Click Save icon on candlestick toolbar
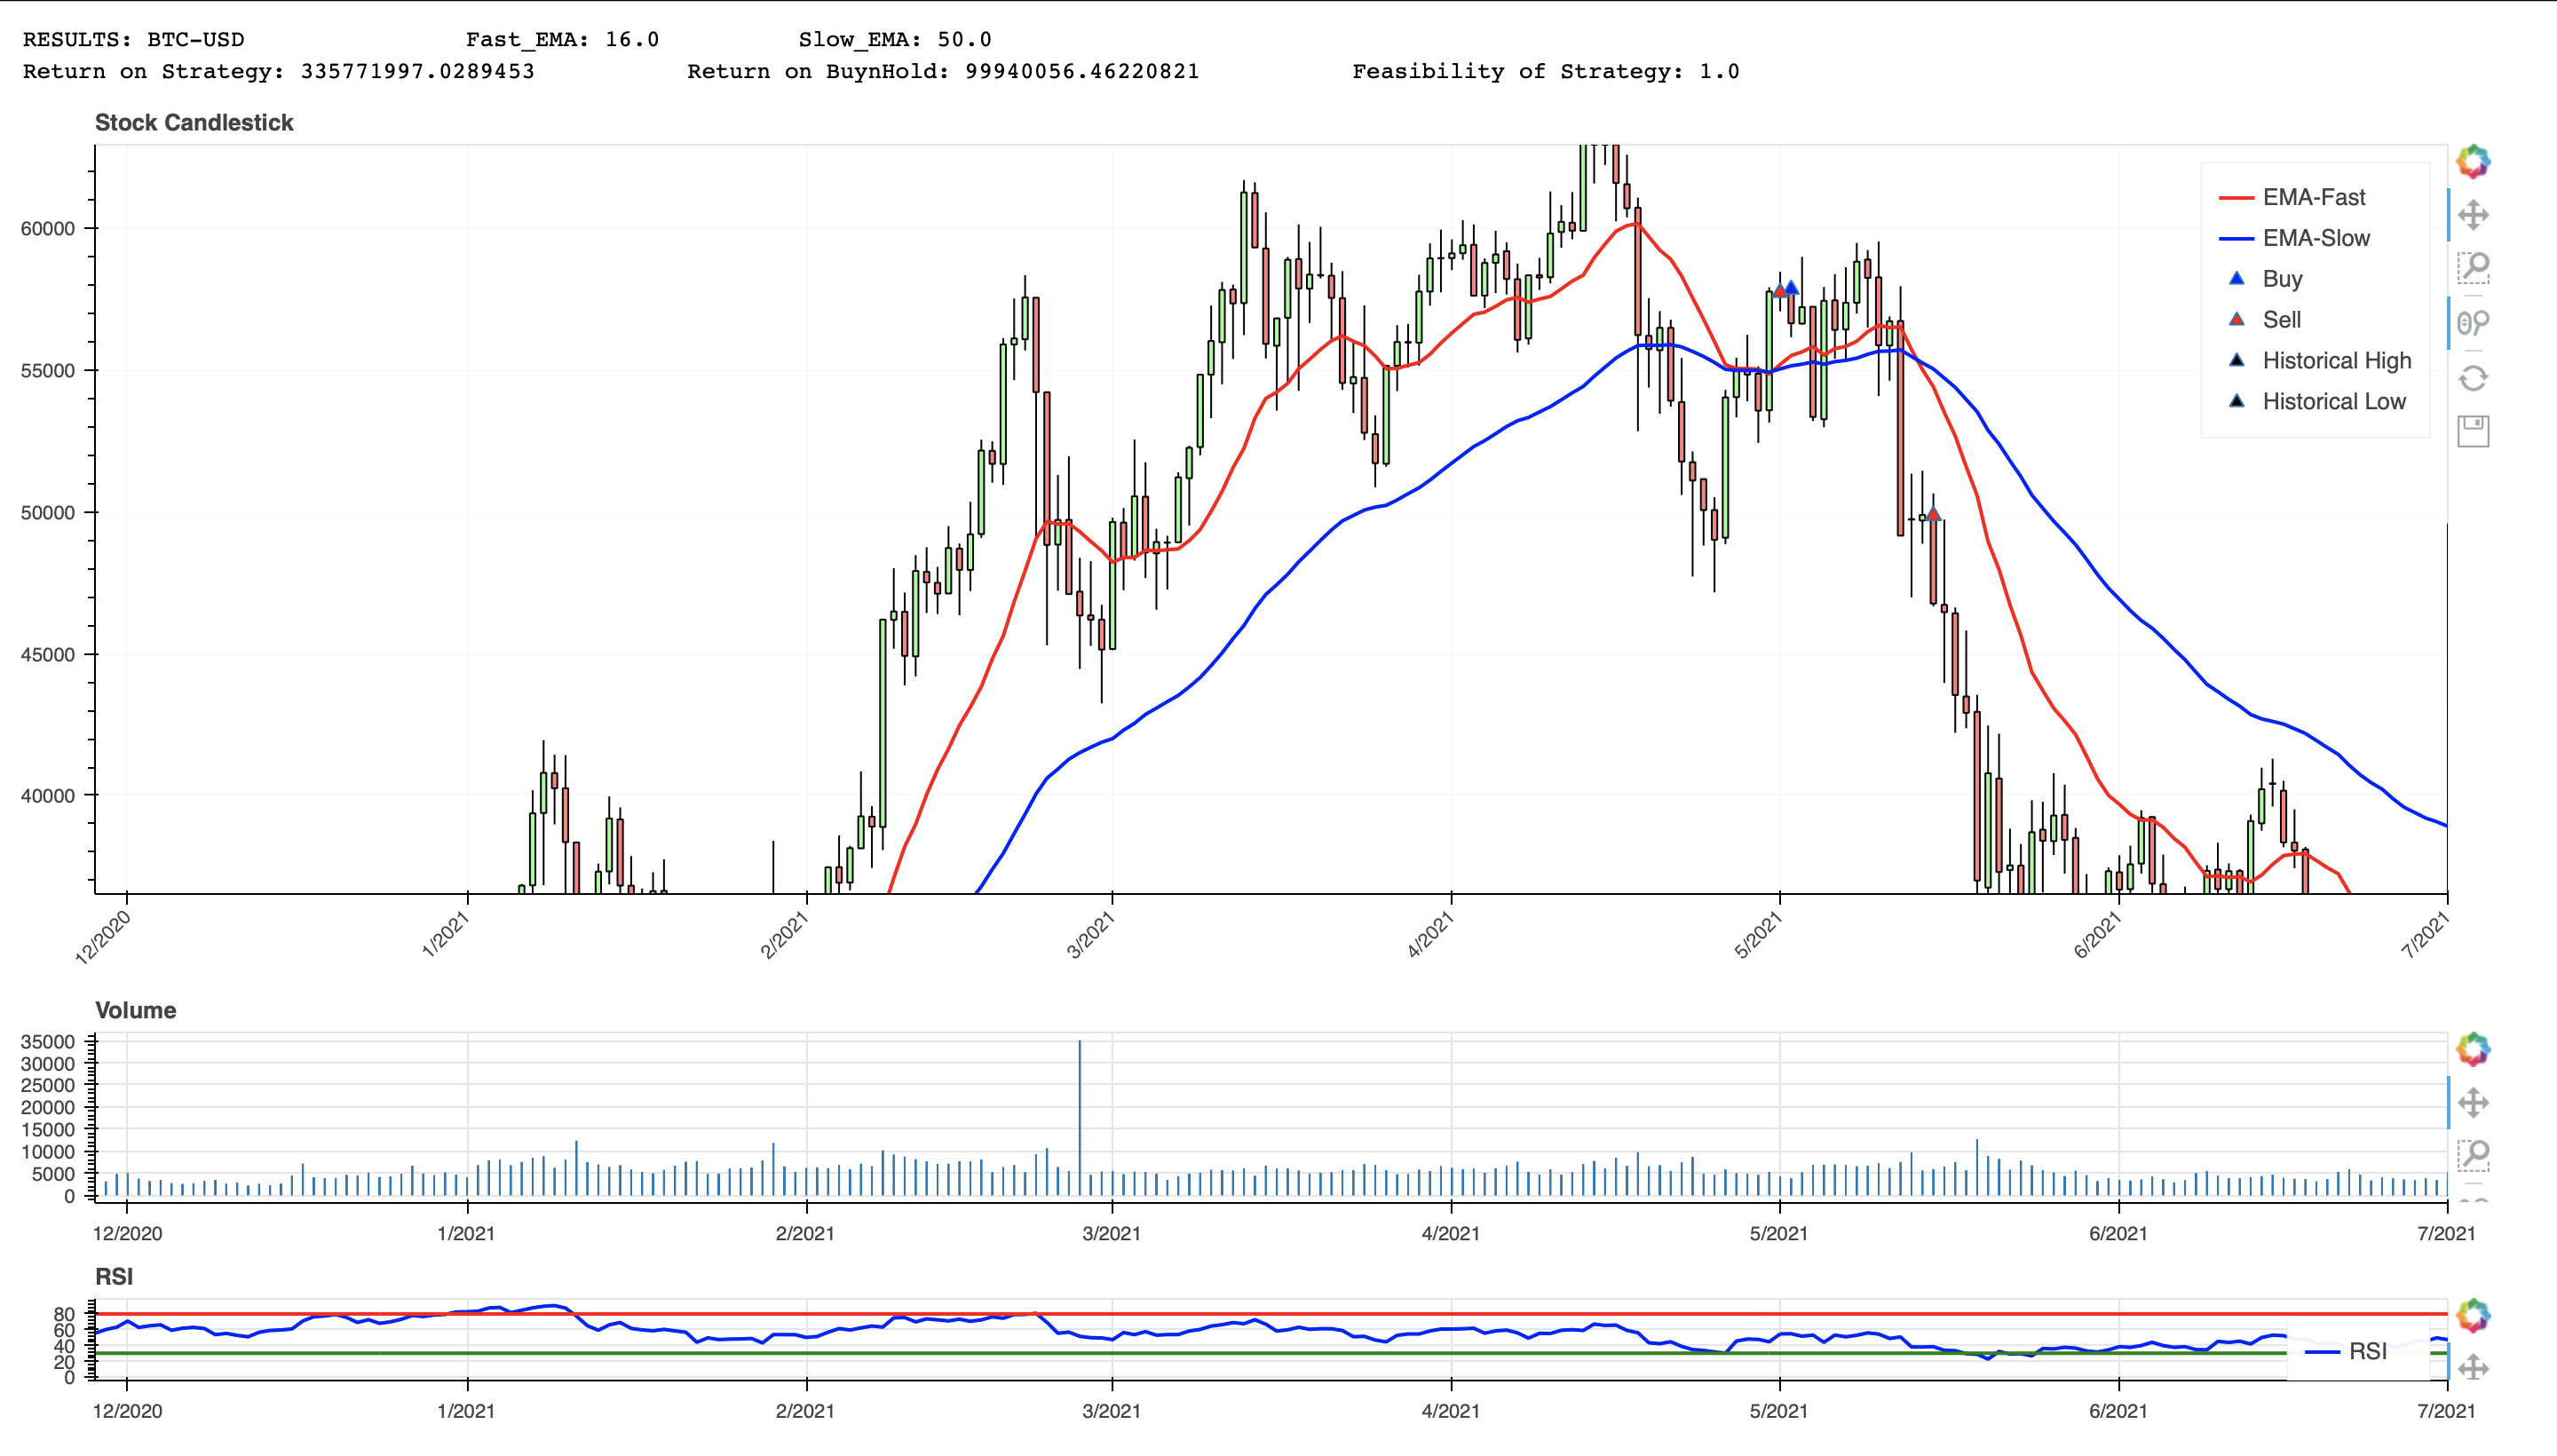This screenshot has height=1456, width=2557. pyautogui.click(x=2472, y=431)
